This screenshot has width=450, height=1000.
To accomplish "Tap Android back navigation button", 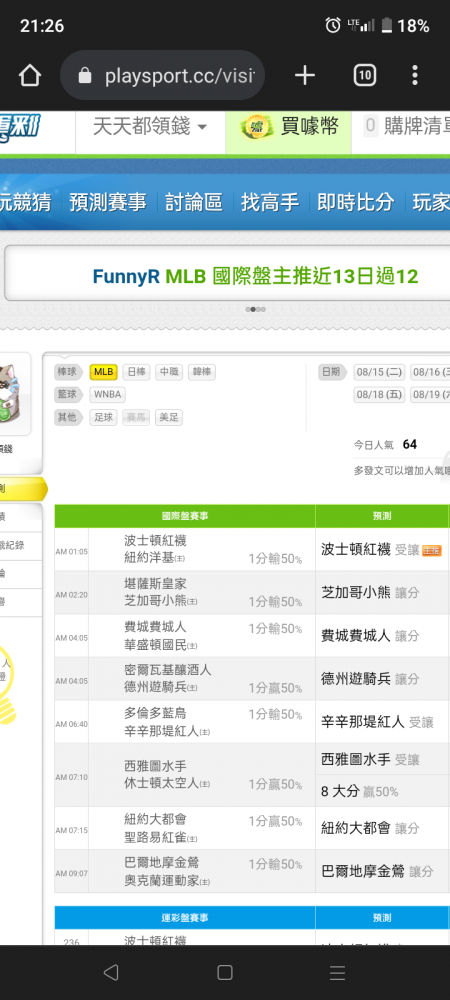I will pyautogui.click(x=111, y=972).
